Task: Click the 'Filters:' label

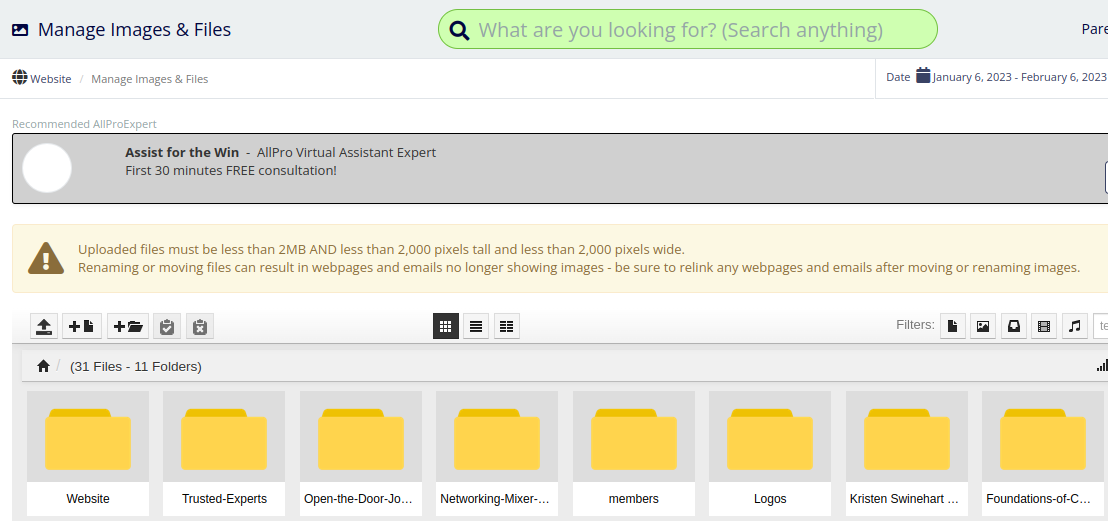Action: [x=915, y=324]
